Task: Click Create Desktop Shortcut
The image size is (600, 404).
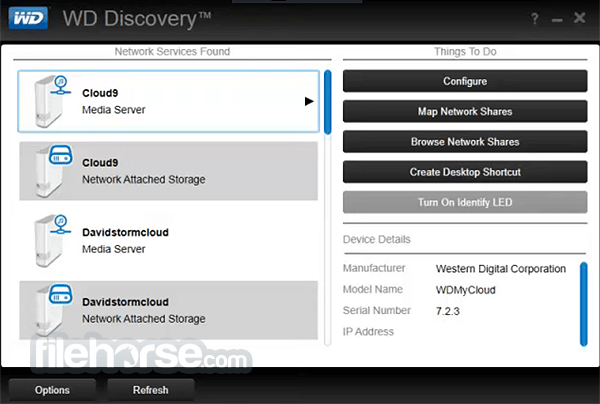Action: point(465,172)
